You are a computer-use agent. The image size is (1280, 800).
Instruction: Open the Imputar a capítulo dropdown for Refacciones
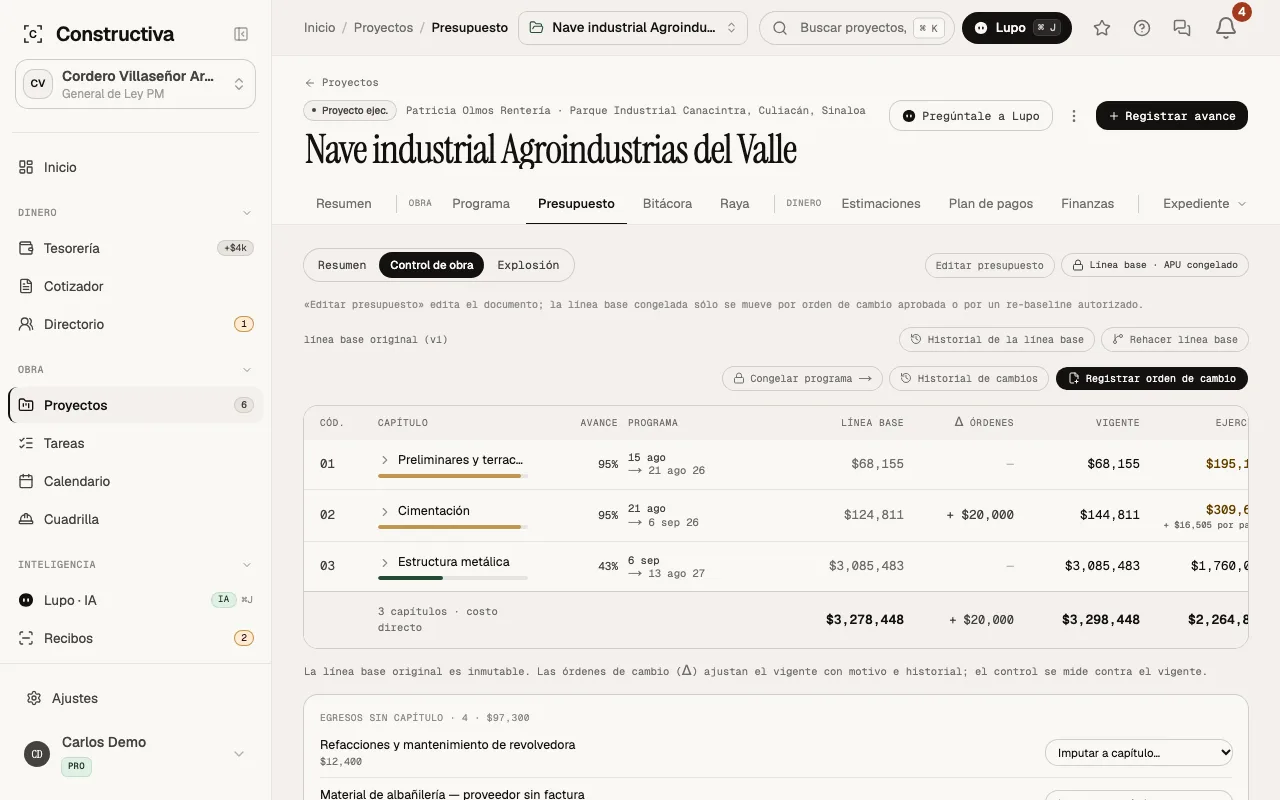1139,752
